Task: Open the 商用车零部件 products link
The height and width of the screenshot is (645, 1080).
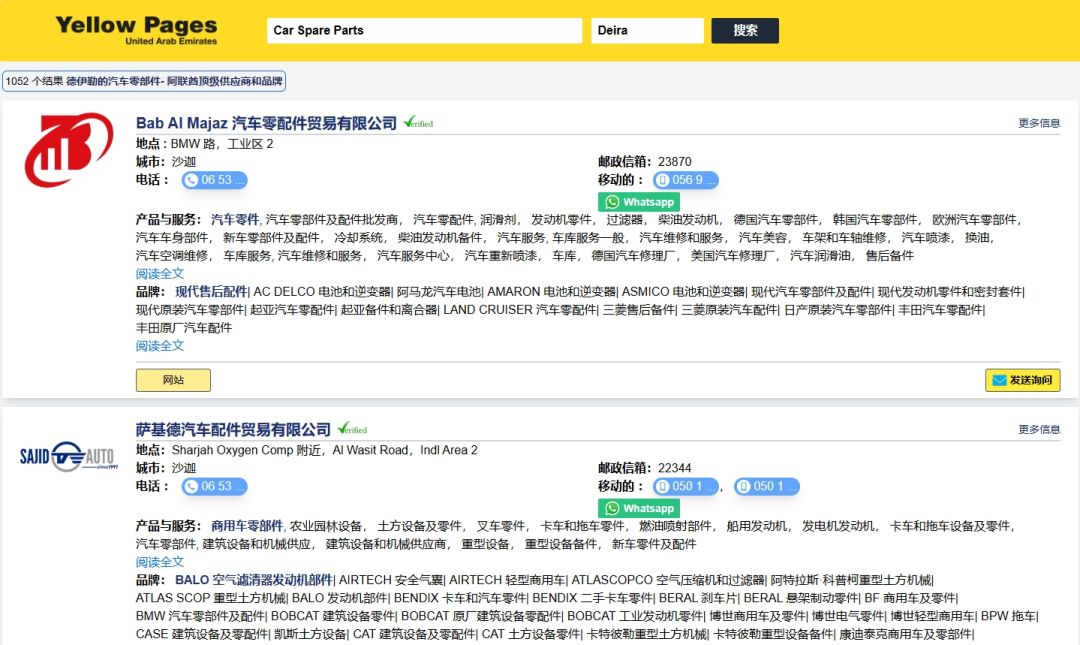Action: click(x=247, y=526)
